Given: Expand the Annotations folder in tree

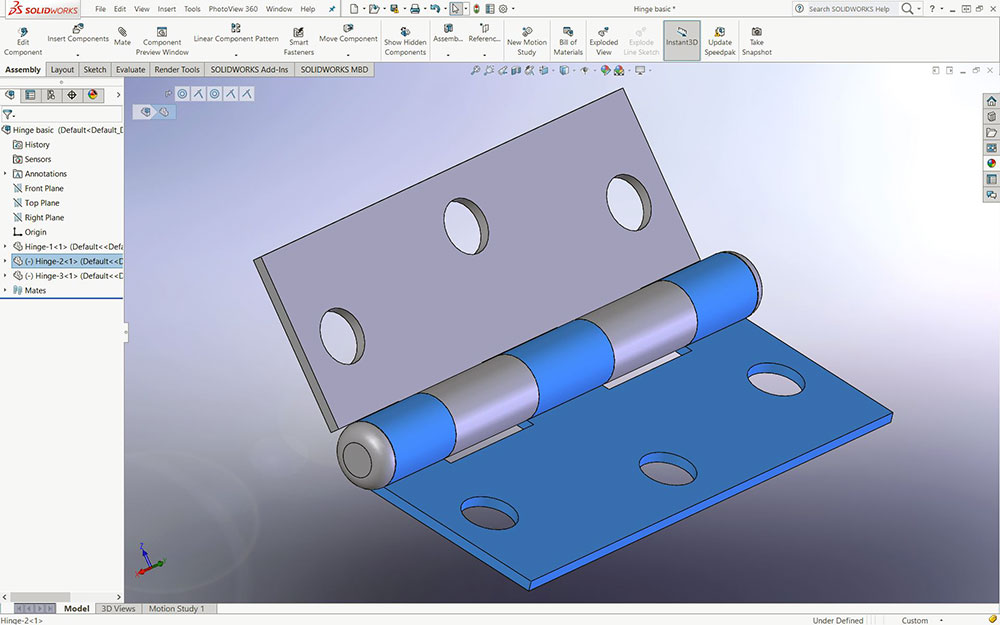Looking at the screenshot, I should coord(5,174).
